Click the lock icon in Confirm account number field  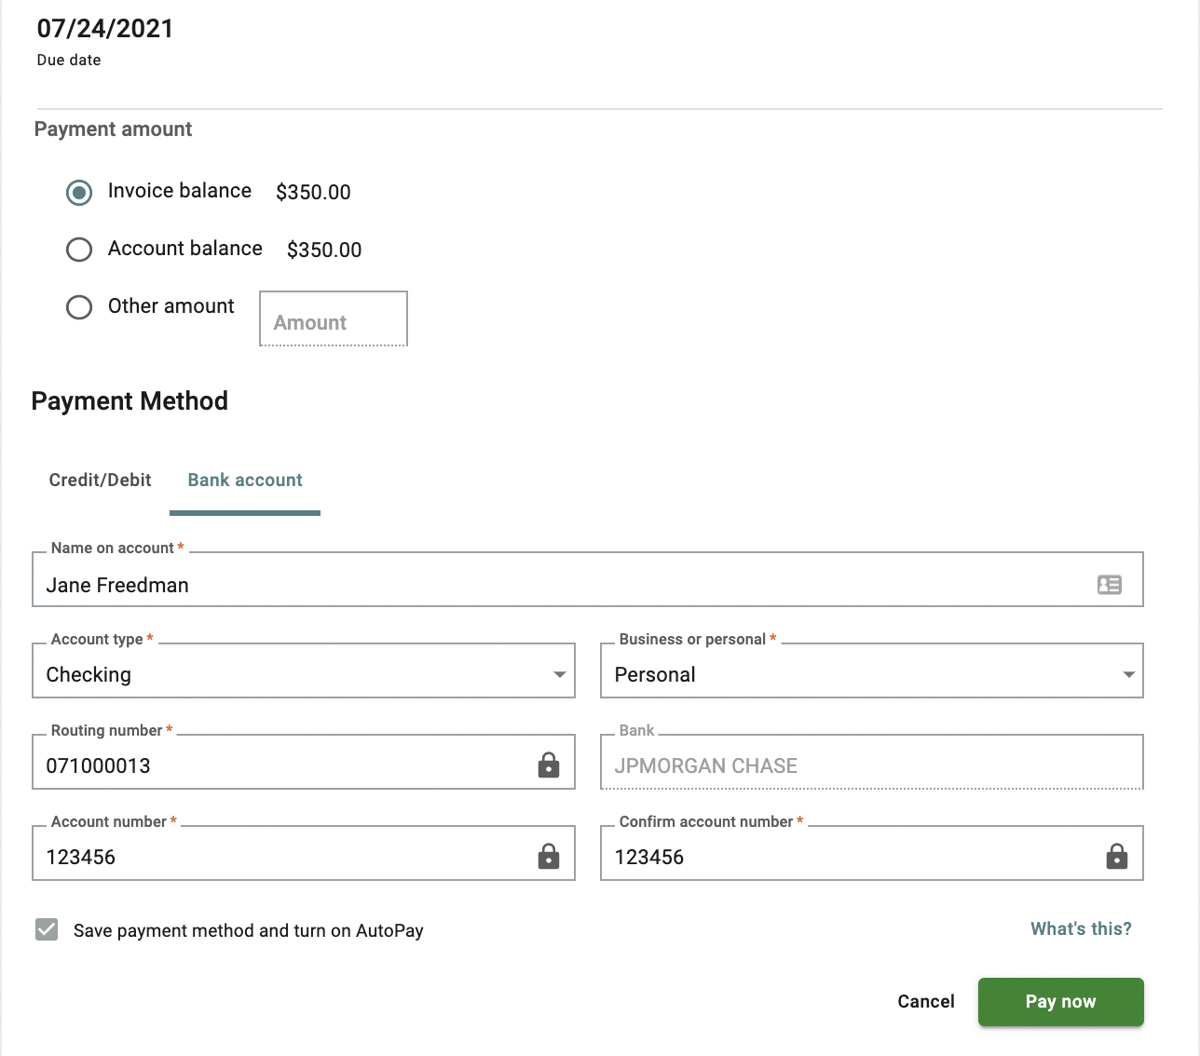[1117, 856]
